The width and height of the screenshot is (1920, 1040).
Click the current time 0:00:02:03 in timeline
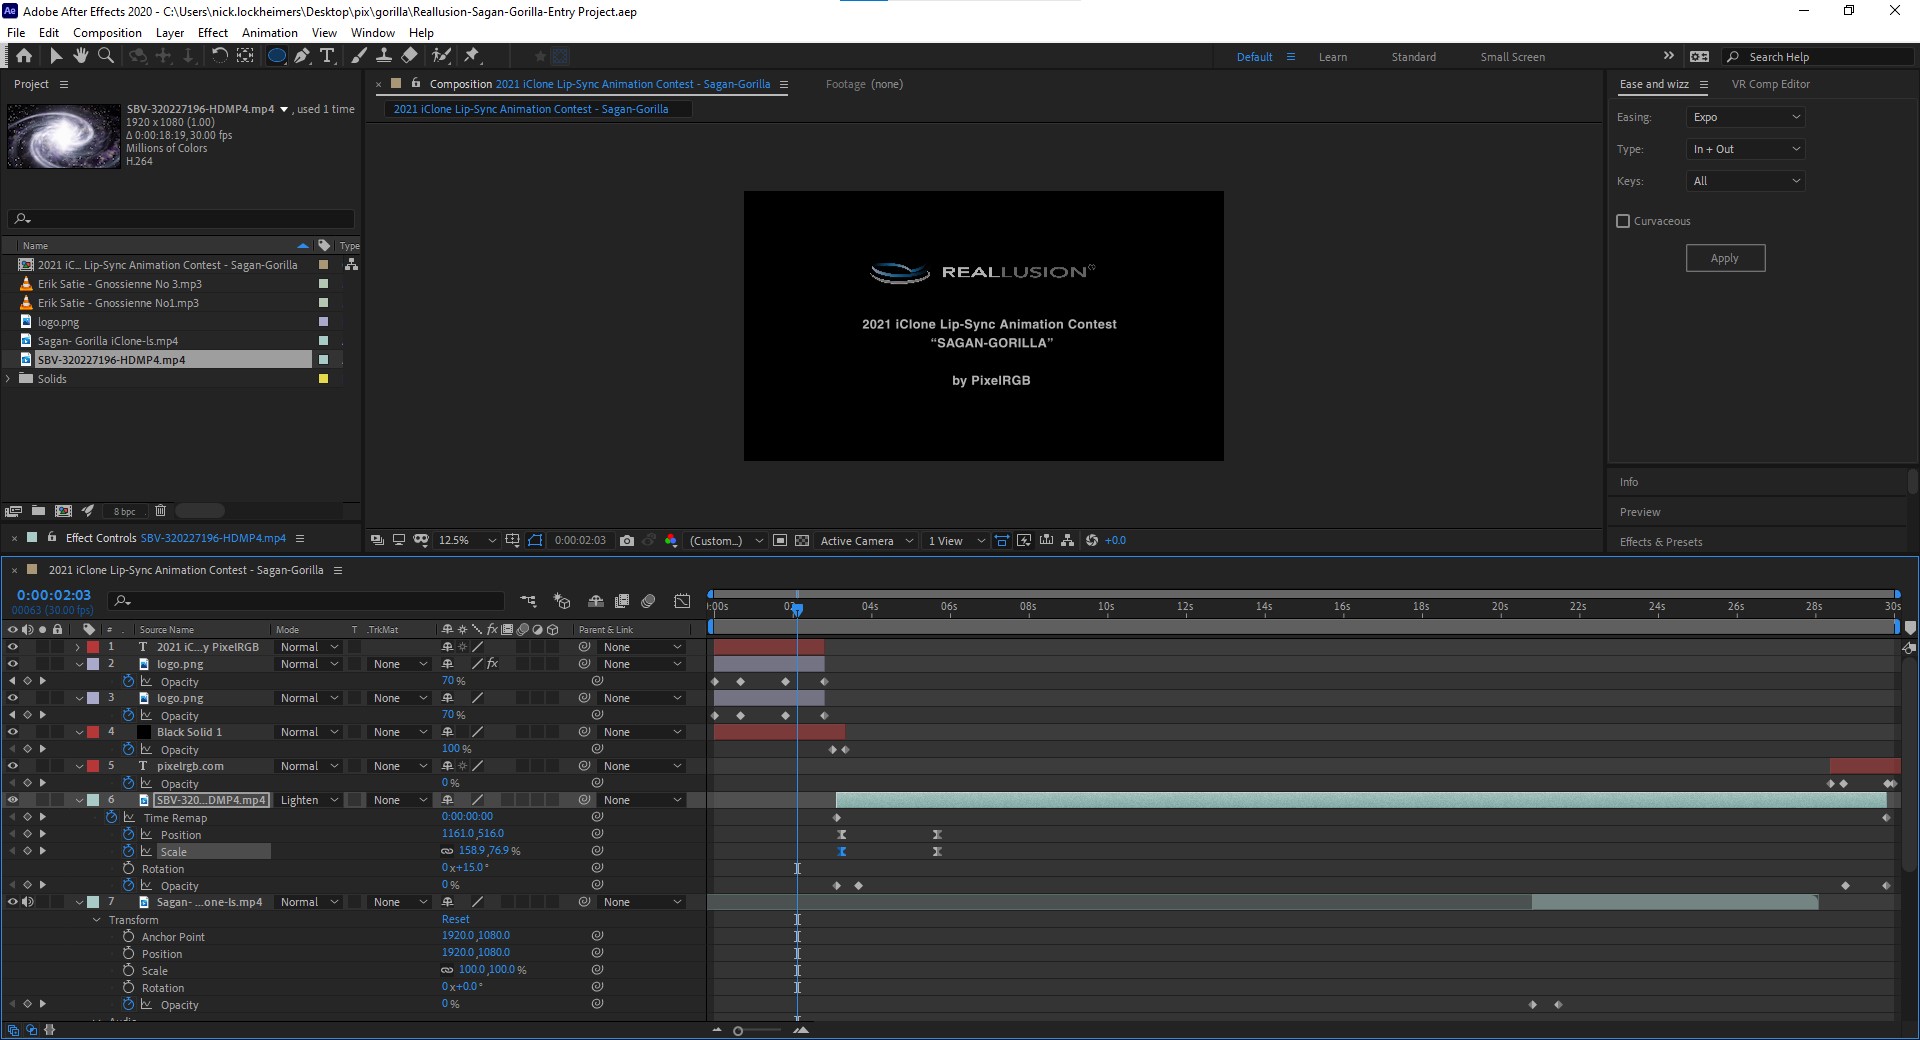54,595
